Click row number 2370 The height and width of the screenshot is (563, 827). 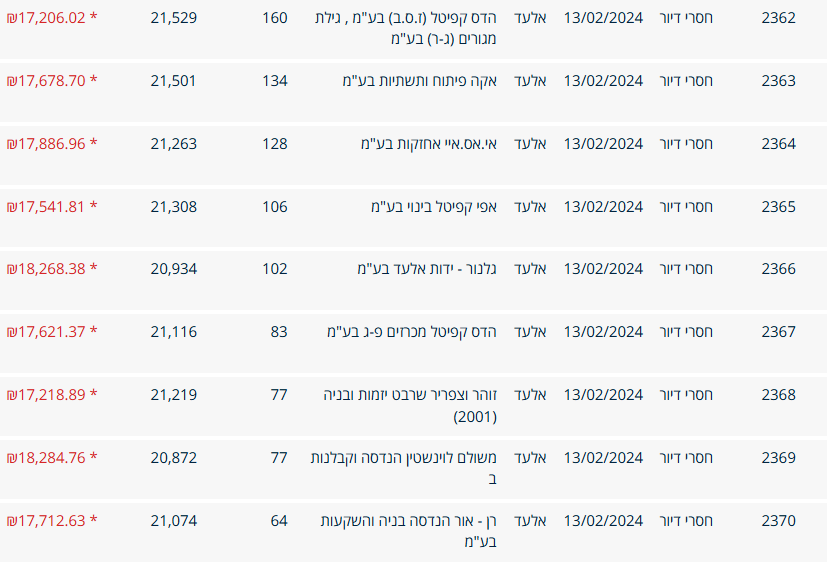click(x=778, y=521)
